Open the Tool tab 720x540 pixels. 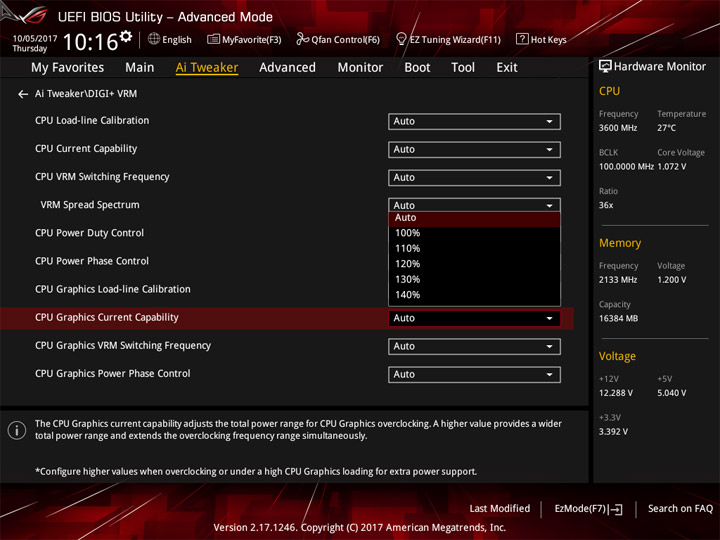[x=463, y=68]
